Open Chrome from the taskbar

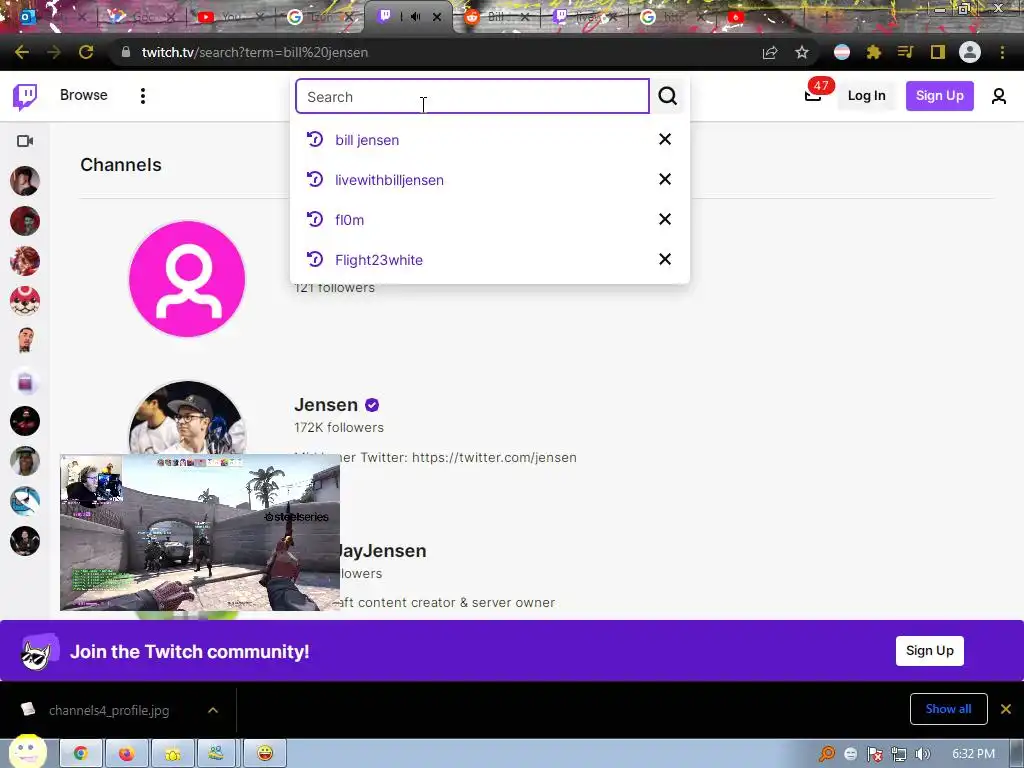tap(81, 754)
